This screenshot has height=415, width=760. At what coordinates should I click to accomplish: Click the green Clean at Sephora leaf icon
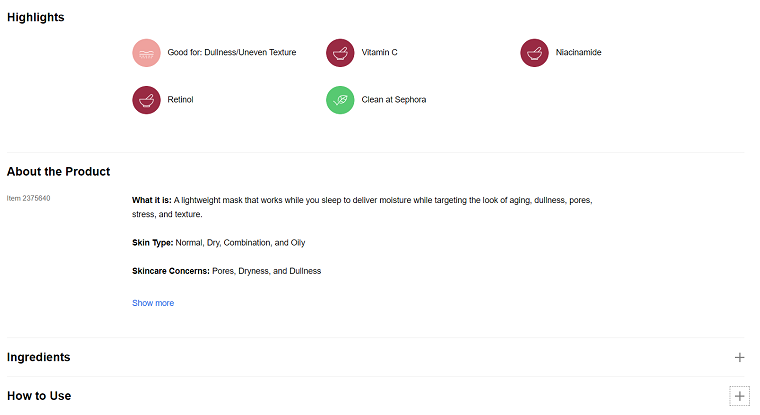[x=340, y=100]
